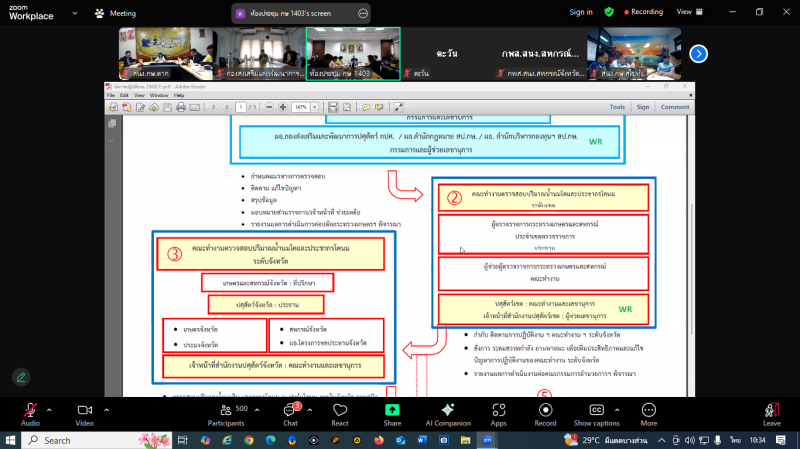Open the Chat panel
The width and height of the screenshot is (800, 449).
coord(290,411)
